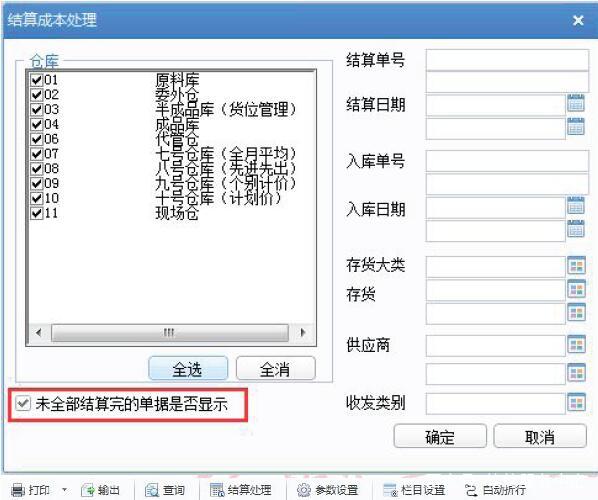Image resolution: width=598 pixels, height=500 pixels.
Task: Click the 打印 printer icon
Action: pos(18,490)
